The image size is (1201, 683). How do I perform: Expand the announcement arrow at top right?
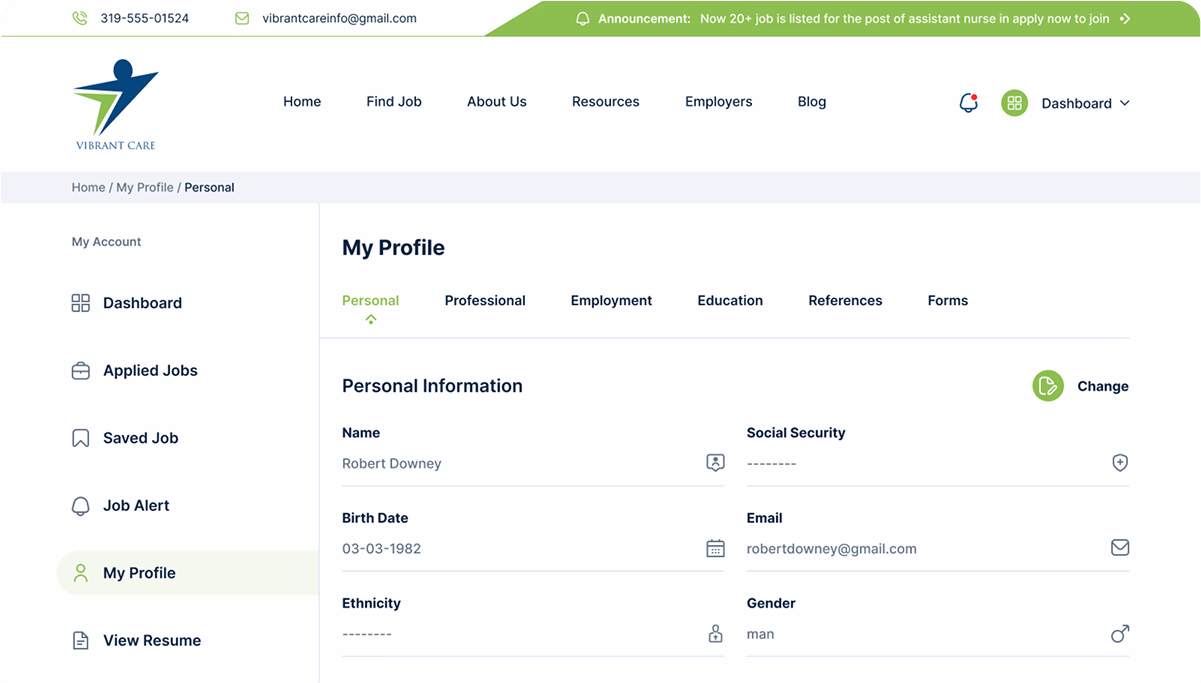tap(1123, 17)
